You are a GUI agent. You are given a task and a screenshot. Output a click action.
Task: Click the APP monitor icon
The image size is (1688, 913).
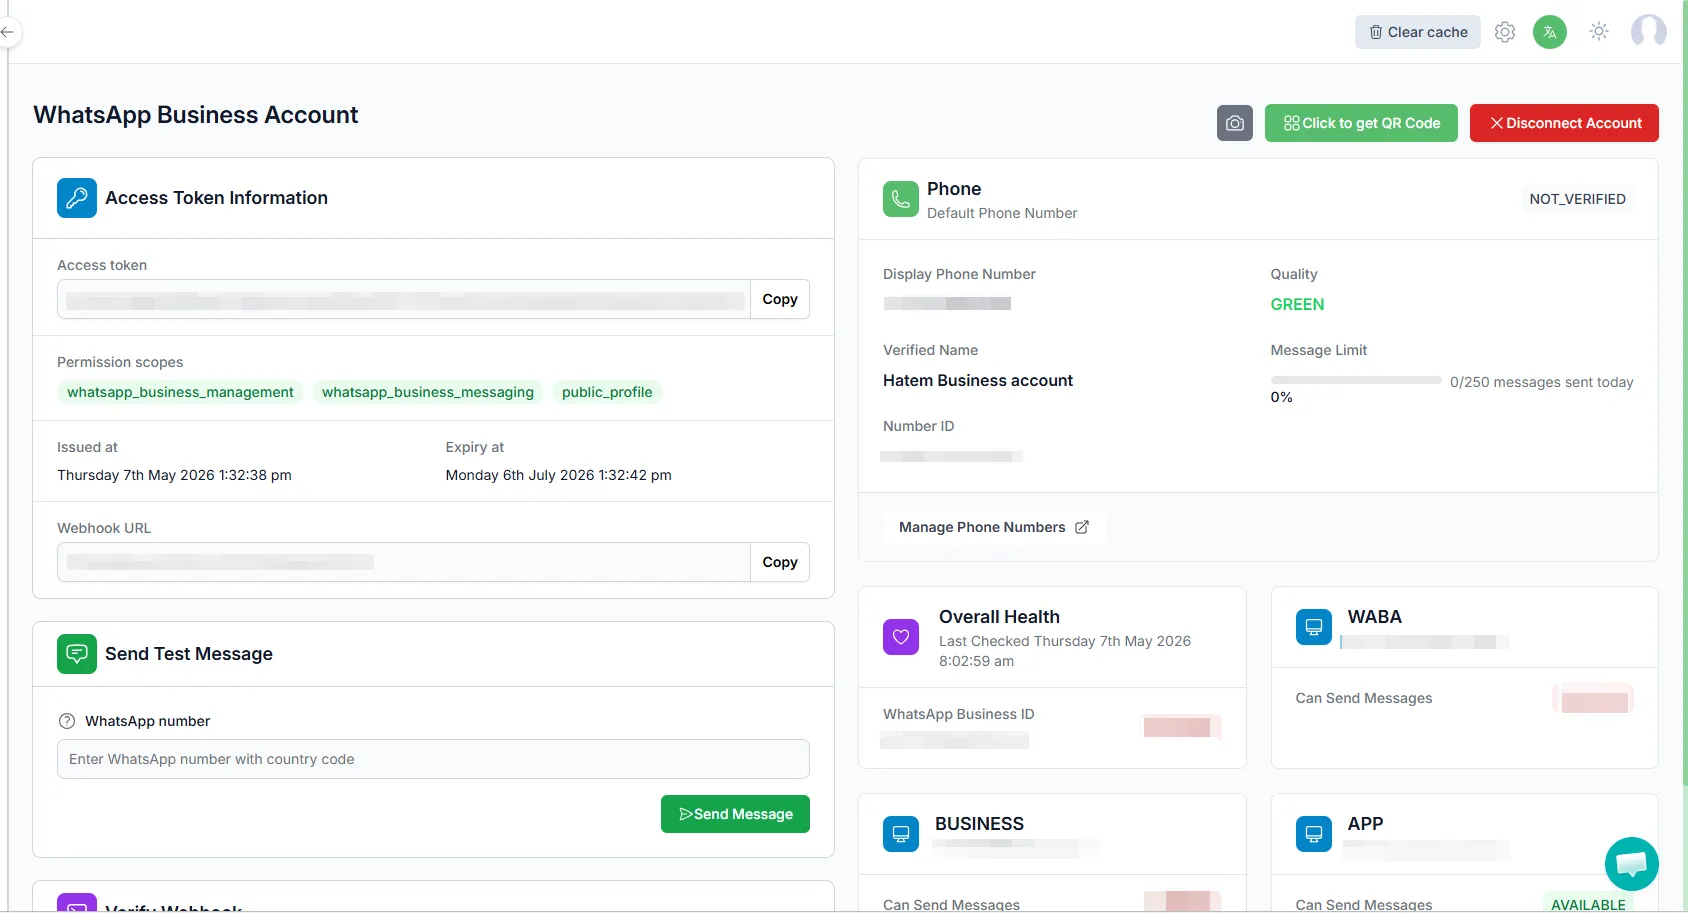click(1314, 834)
